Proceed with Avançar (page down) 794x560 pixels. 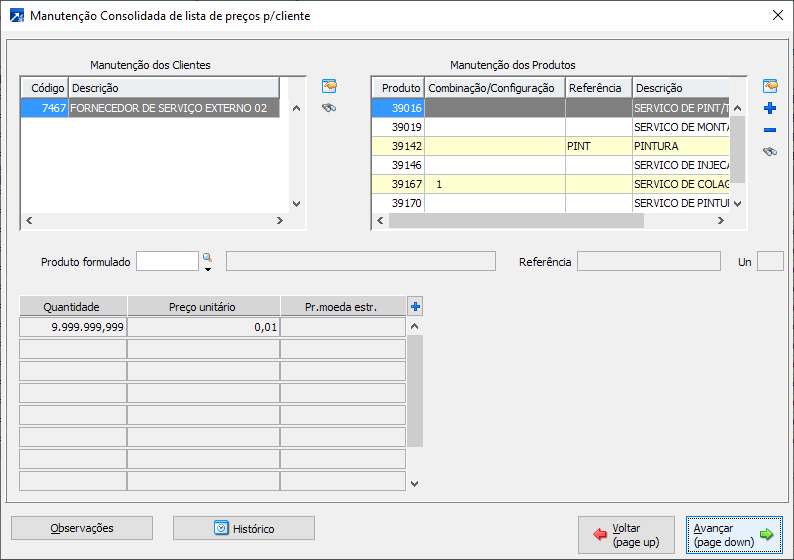pyautogui.click(x=735, y=535)
